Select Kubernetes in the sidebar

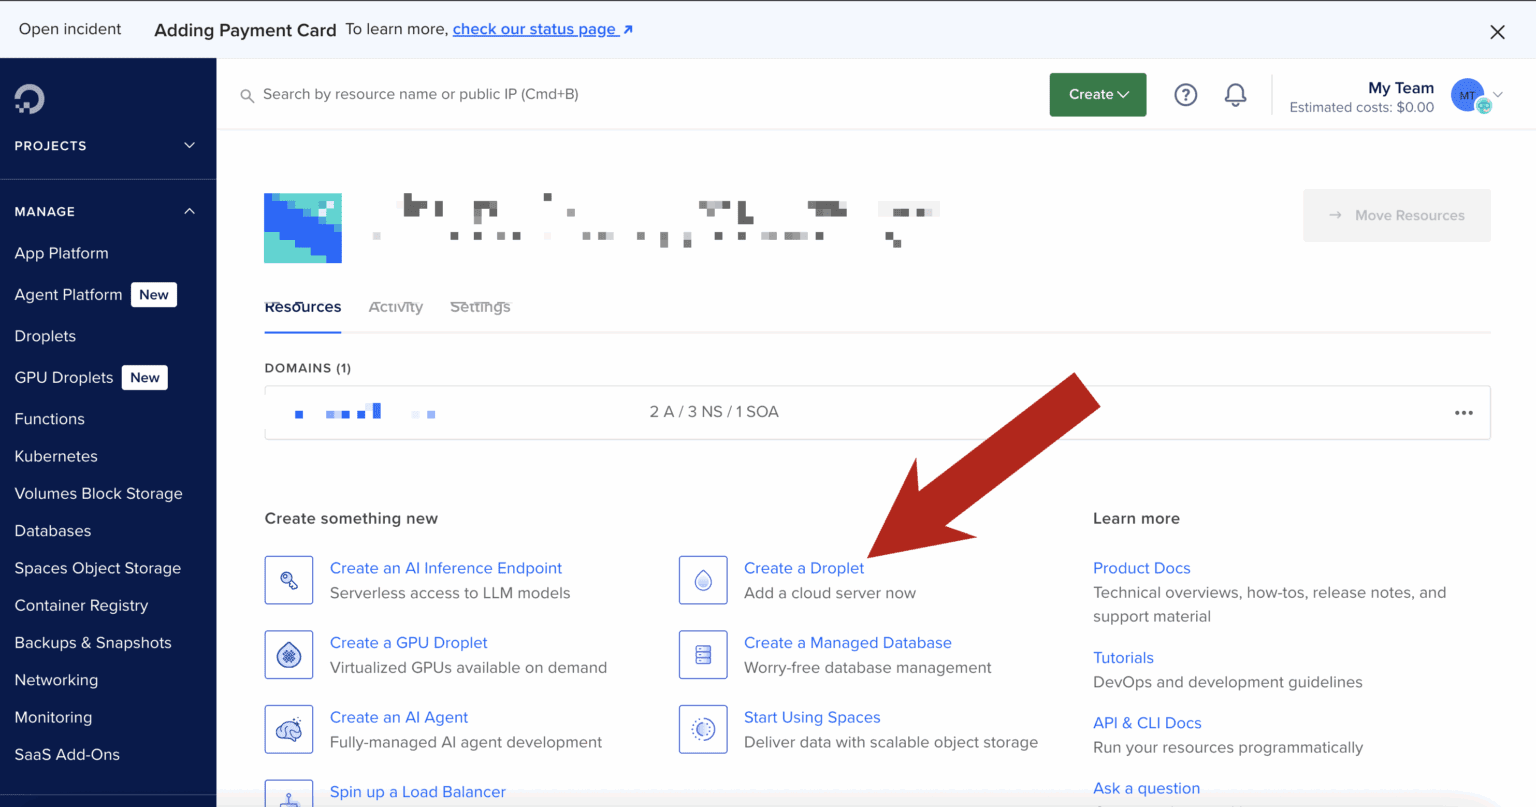[x=56, y=456]
